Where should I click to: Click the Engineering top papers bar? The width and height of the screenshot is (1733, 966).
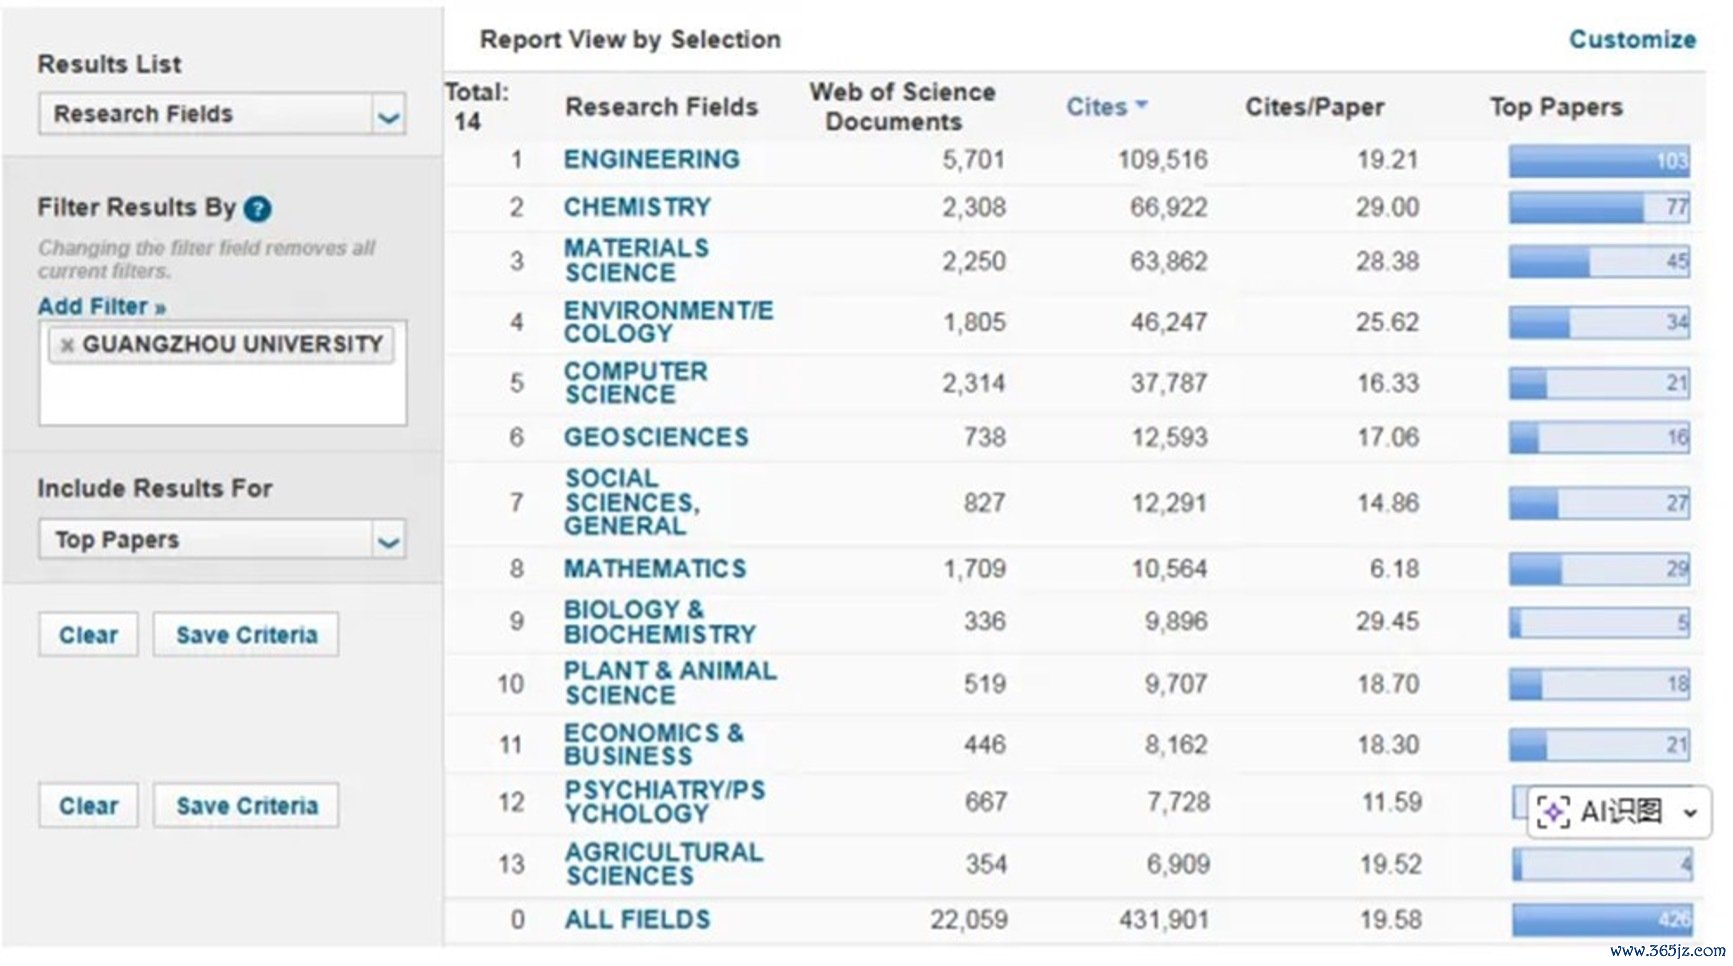(x=1599, y=161)
